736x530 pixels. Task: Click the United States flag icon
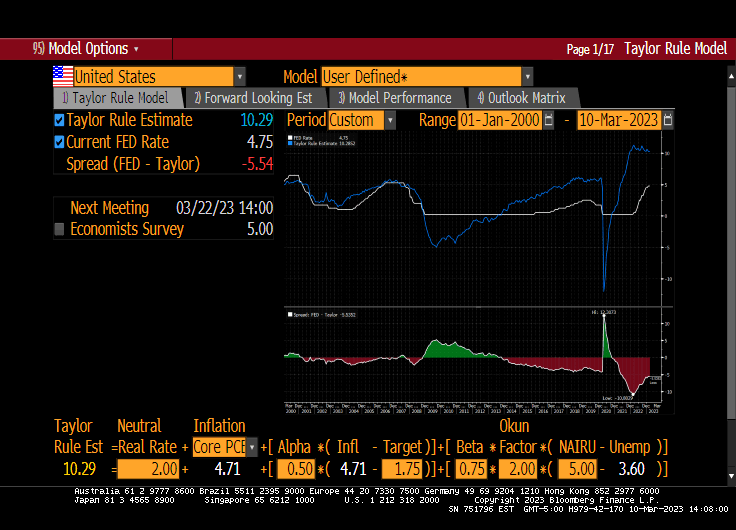click(x=63, y=77)
